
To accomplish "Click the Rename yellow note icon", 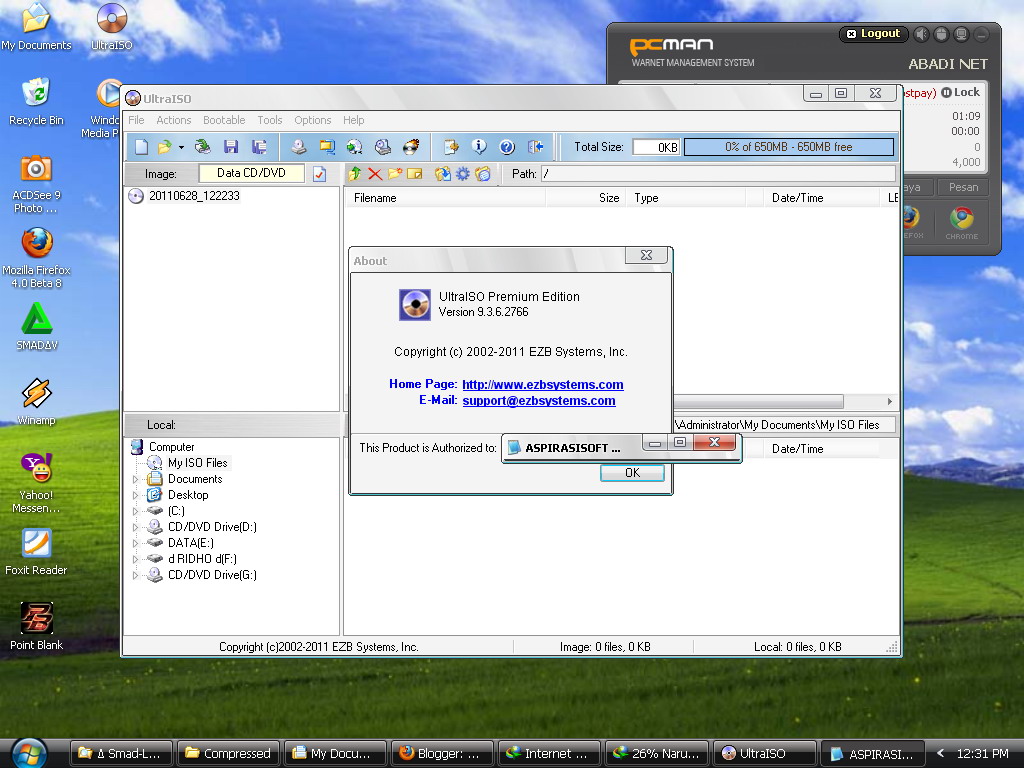I will click(x=415, y=174).
